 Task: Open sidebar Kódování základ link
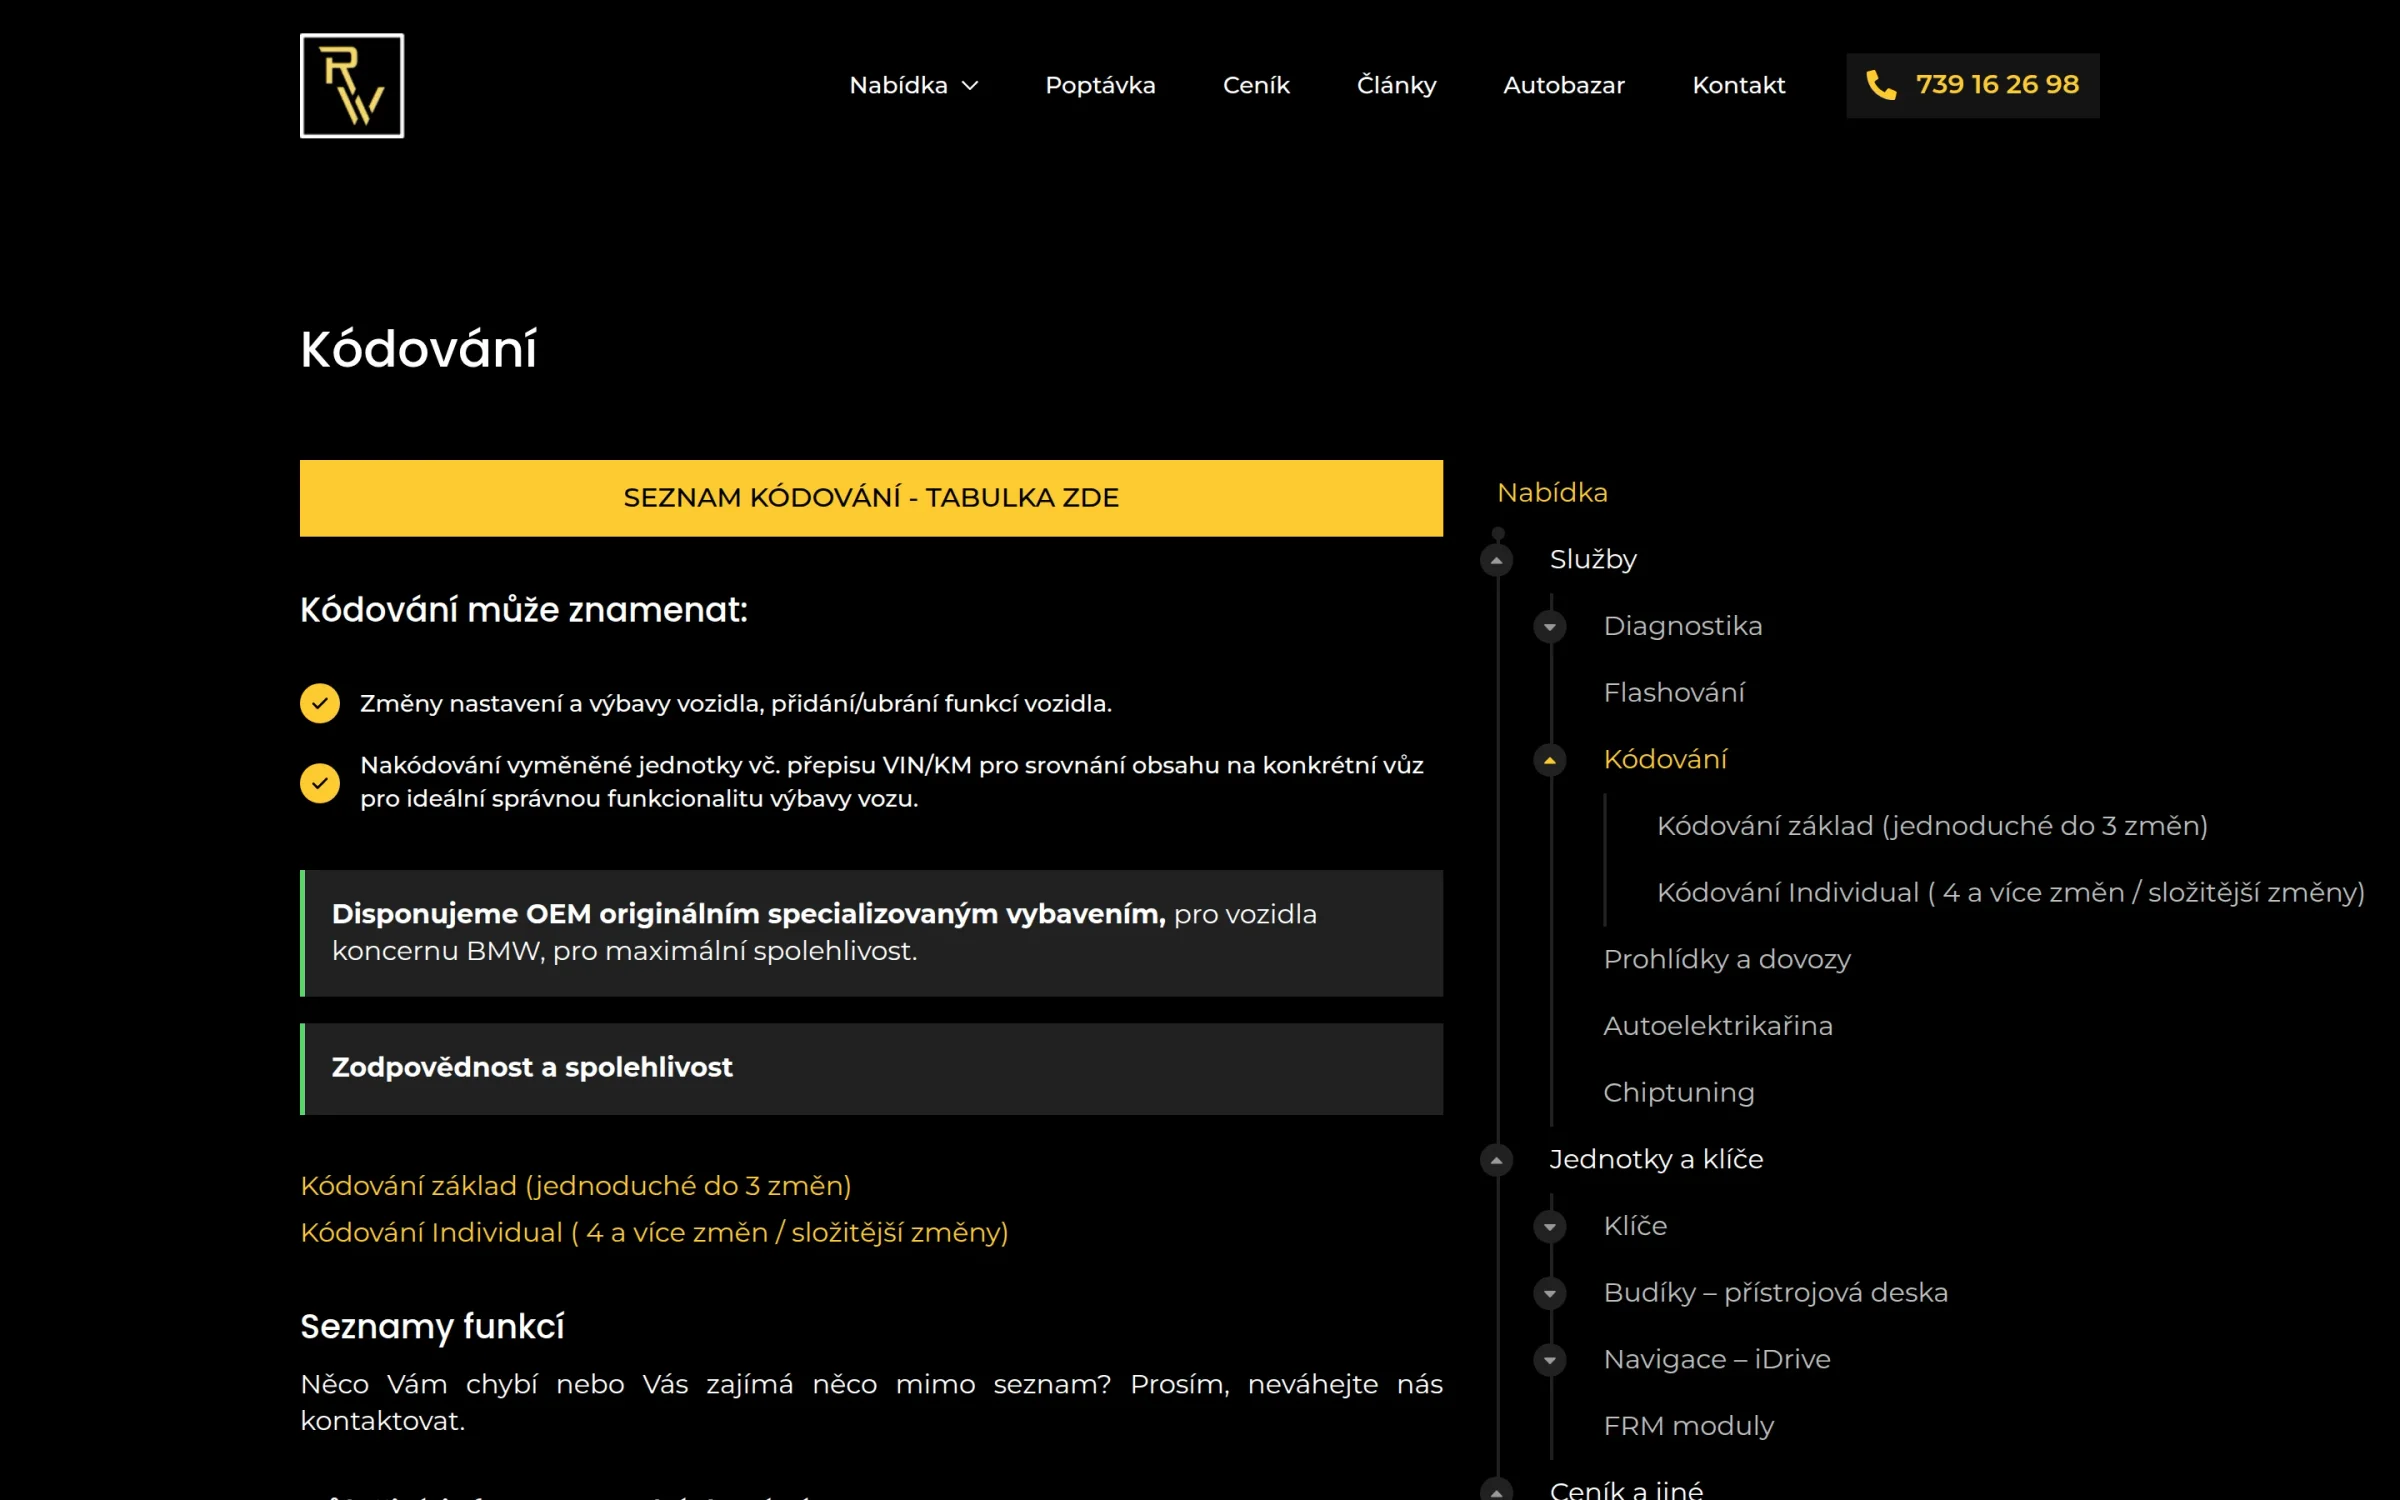pyautogui.click(x=1932, y=826)
